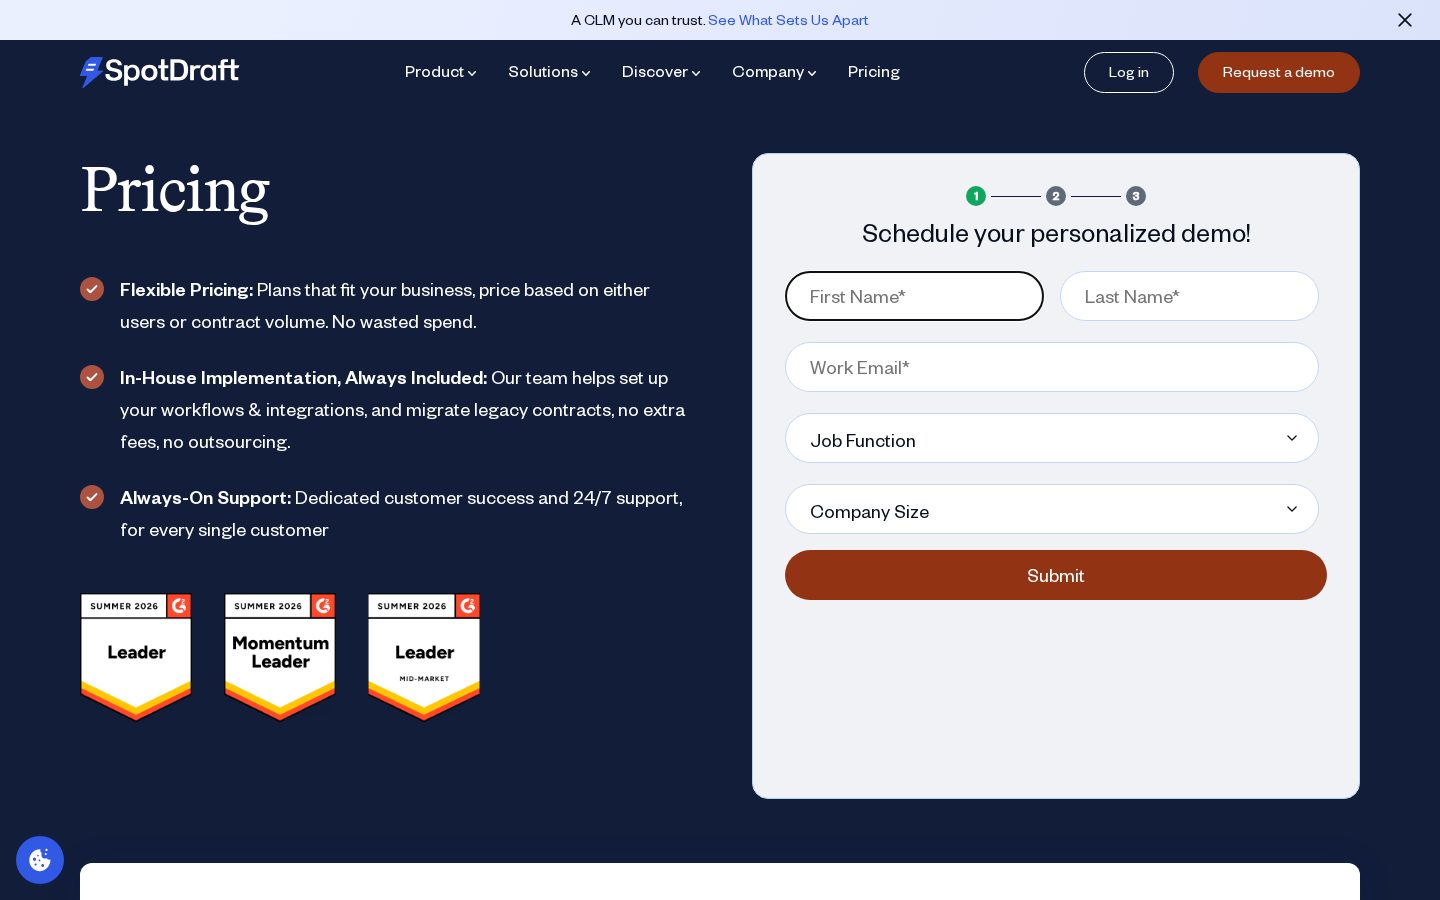1440x900 pixels.
Task: Expand the Product menu
Action: [441, 72]
